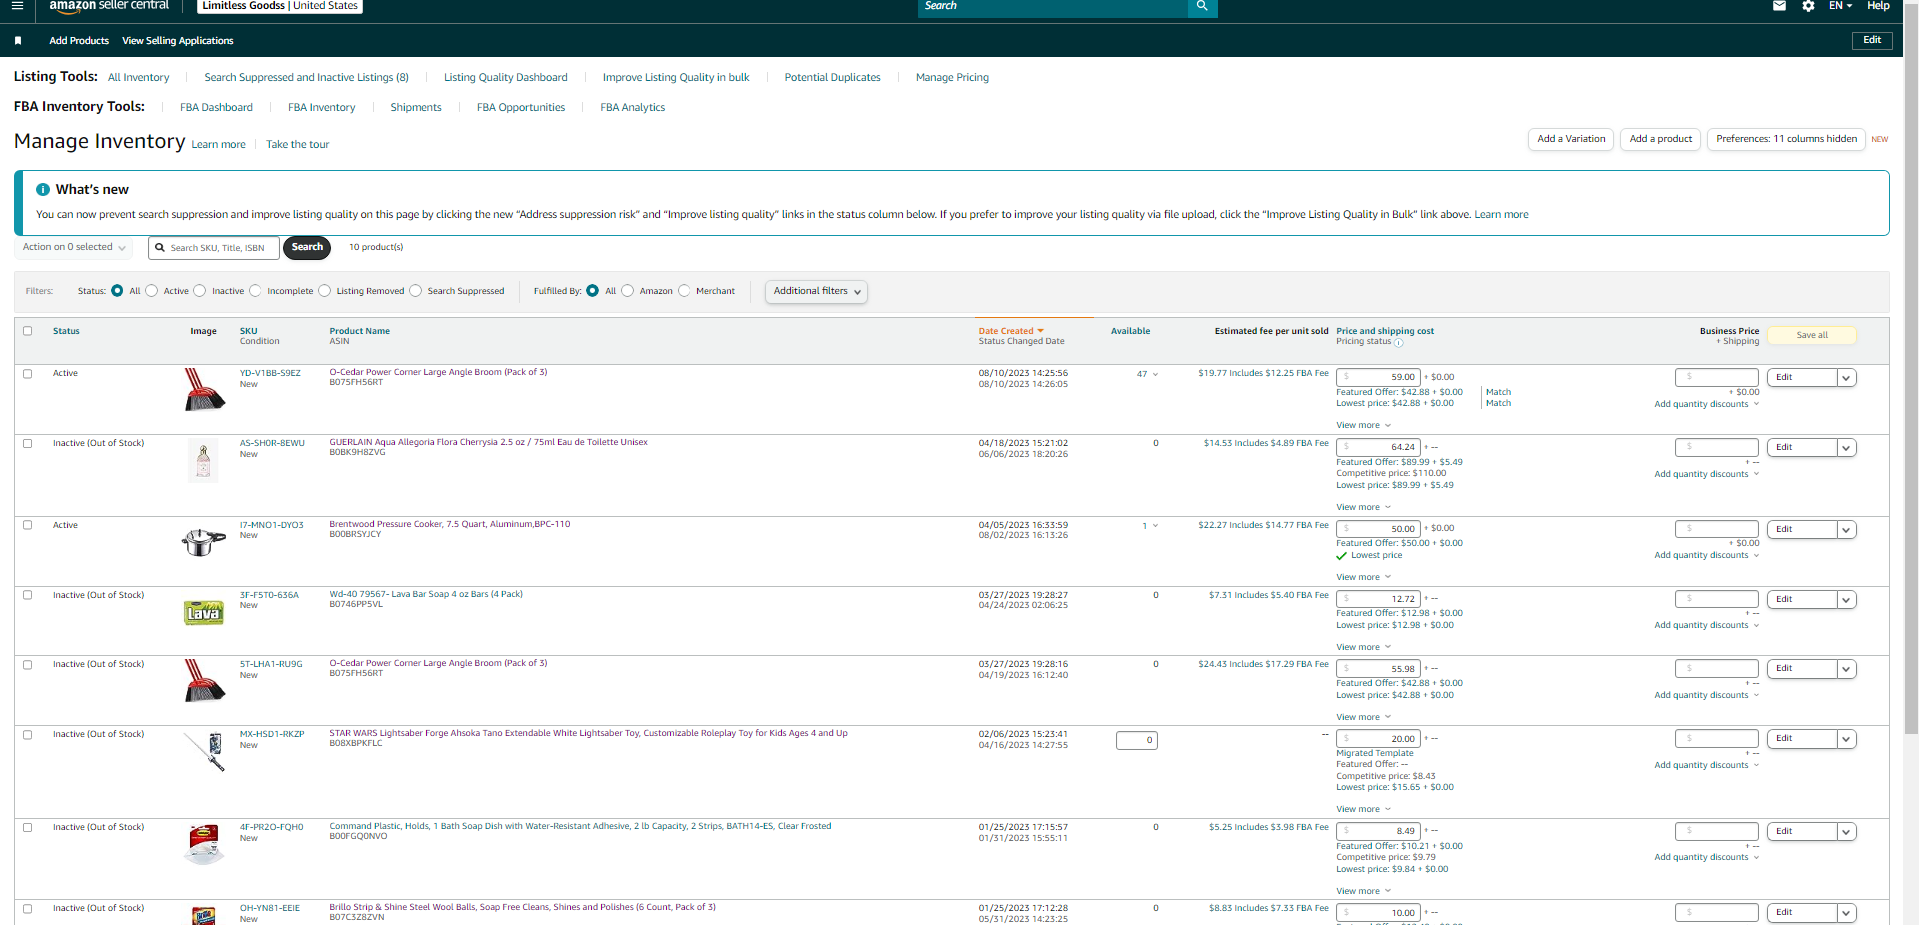Open the All Inventory listing tool
Screen dimensions: 1919x925
coord(139,78)
